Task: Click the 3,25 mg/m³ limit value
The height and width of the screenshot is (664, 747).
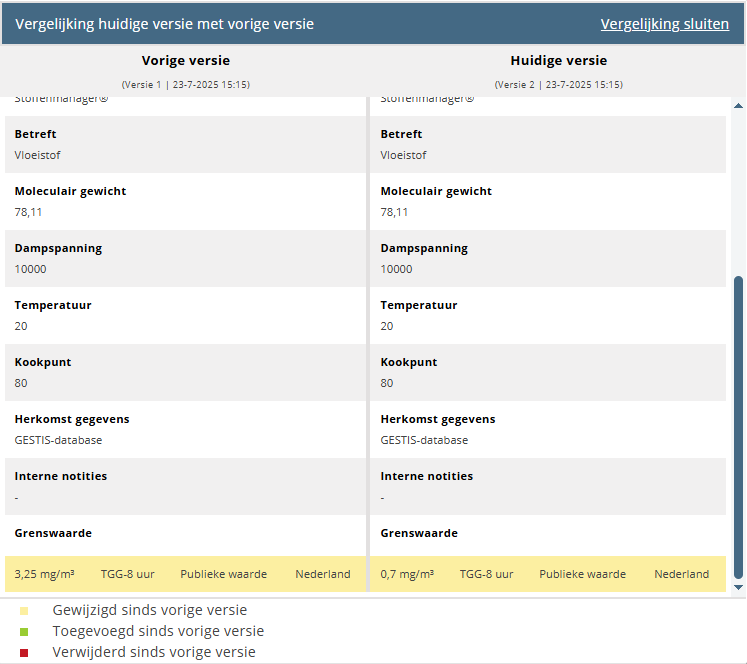Action: click(45, 574)
